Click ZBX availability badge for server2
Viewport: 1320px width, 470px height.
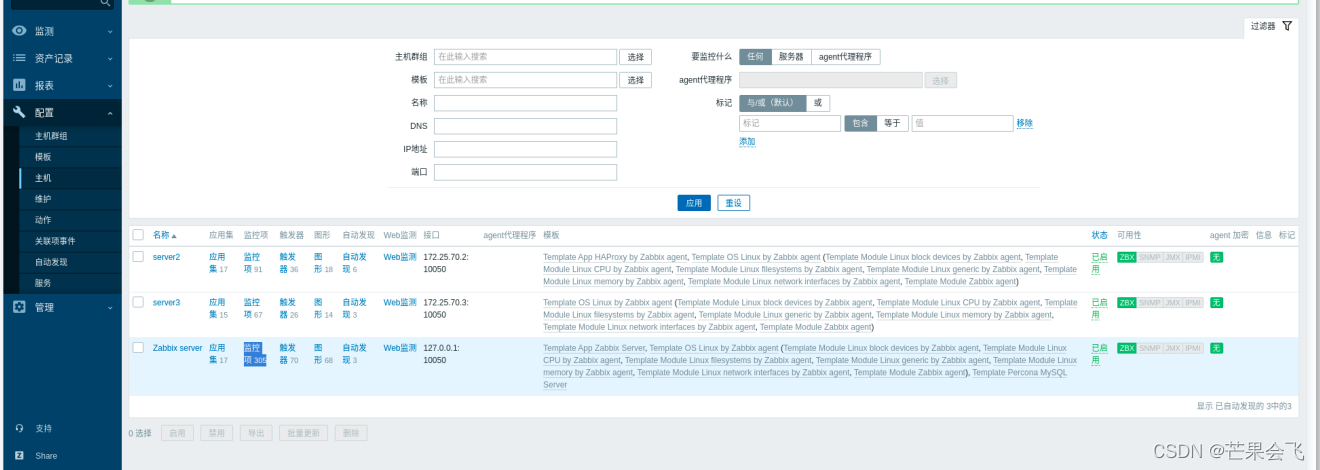(1126, 257)
